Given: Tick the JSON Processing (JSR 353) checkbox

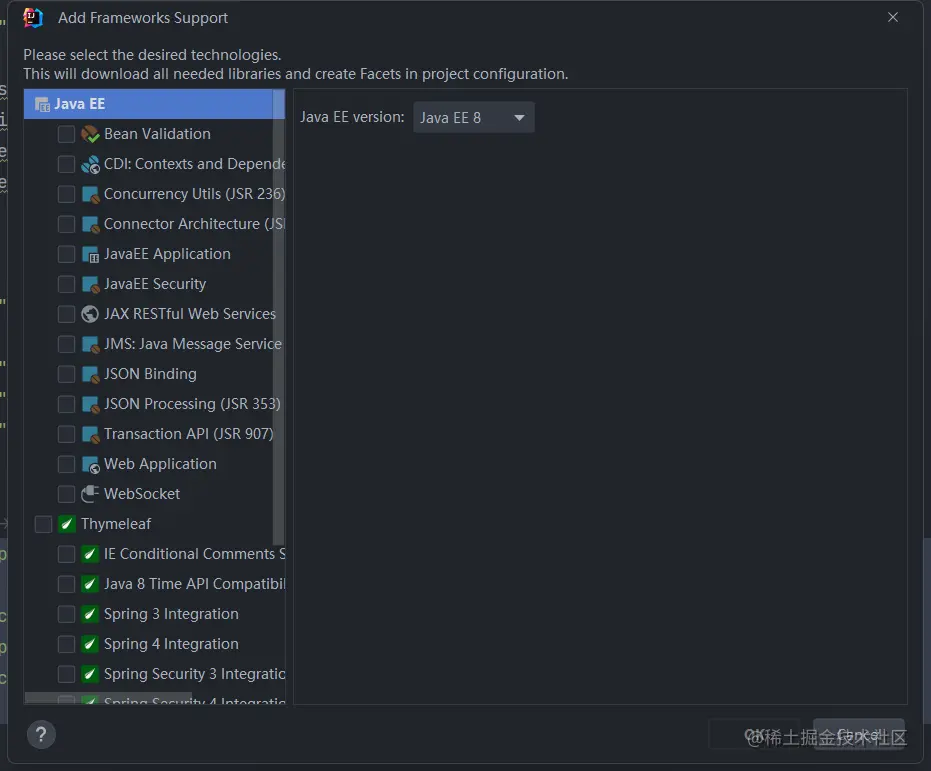Looking at the screenshot, I should pos(66,404).
